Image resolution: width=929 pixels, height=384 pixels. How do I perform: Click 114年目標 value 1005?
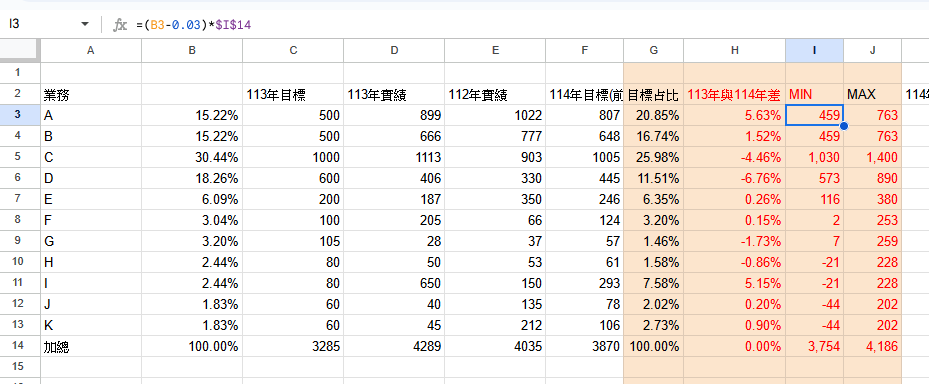coord(585,158)
